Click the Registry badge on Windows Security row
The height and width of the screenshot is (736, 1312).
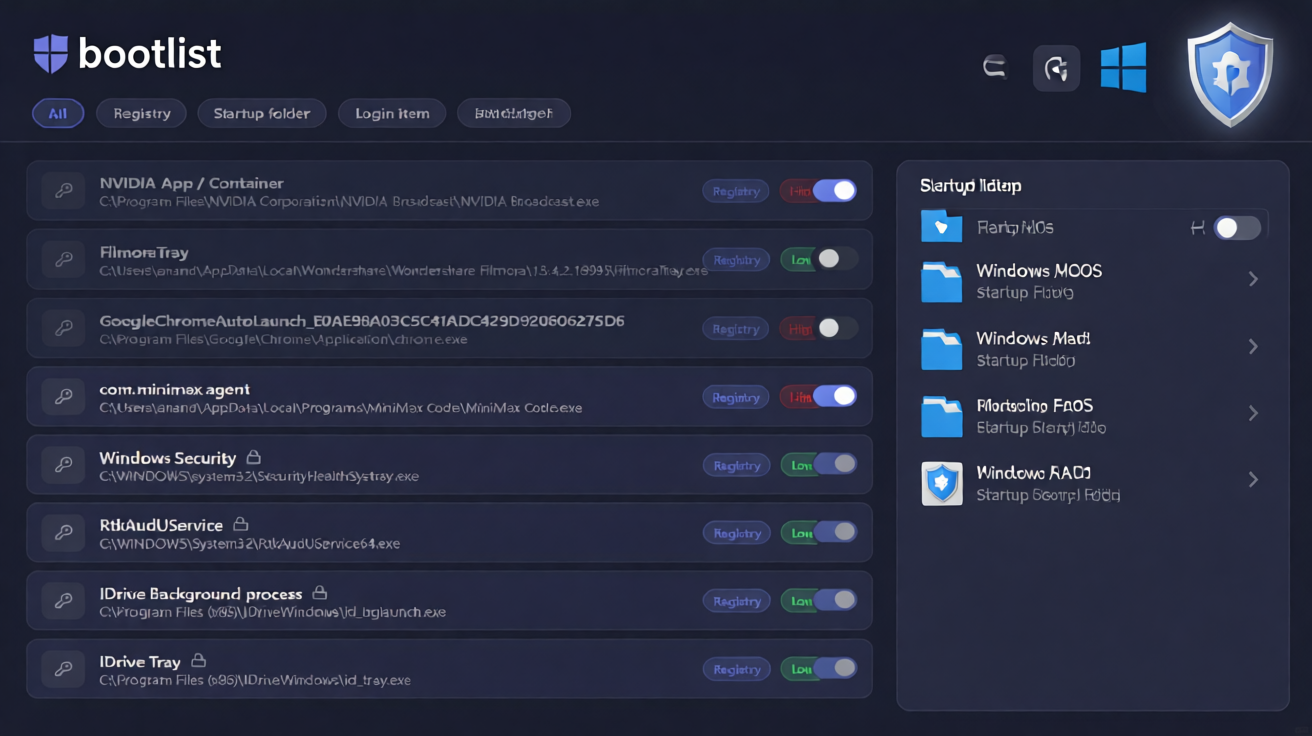click(x=736, y=465)
